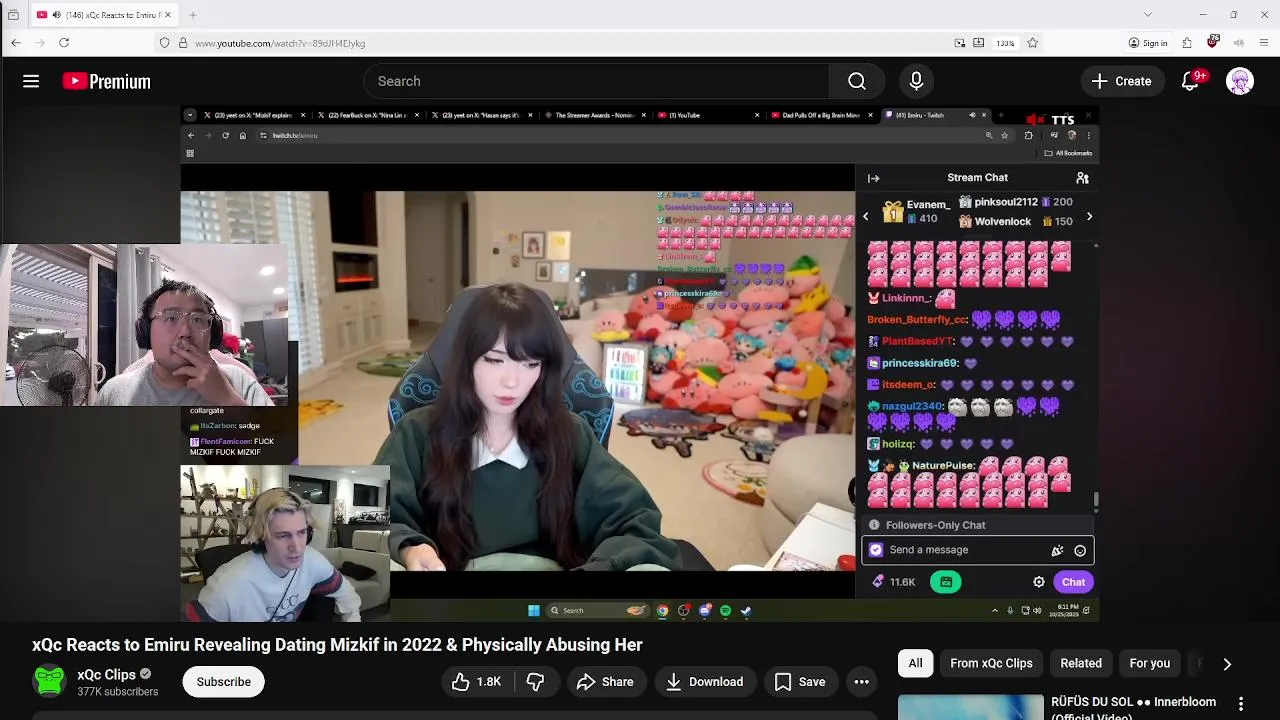Open more actions three-dot menu
The image size is (1280, 720).
[x=861, y=682]
